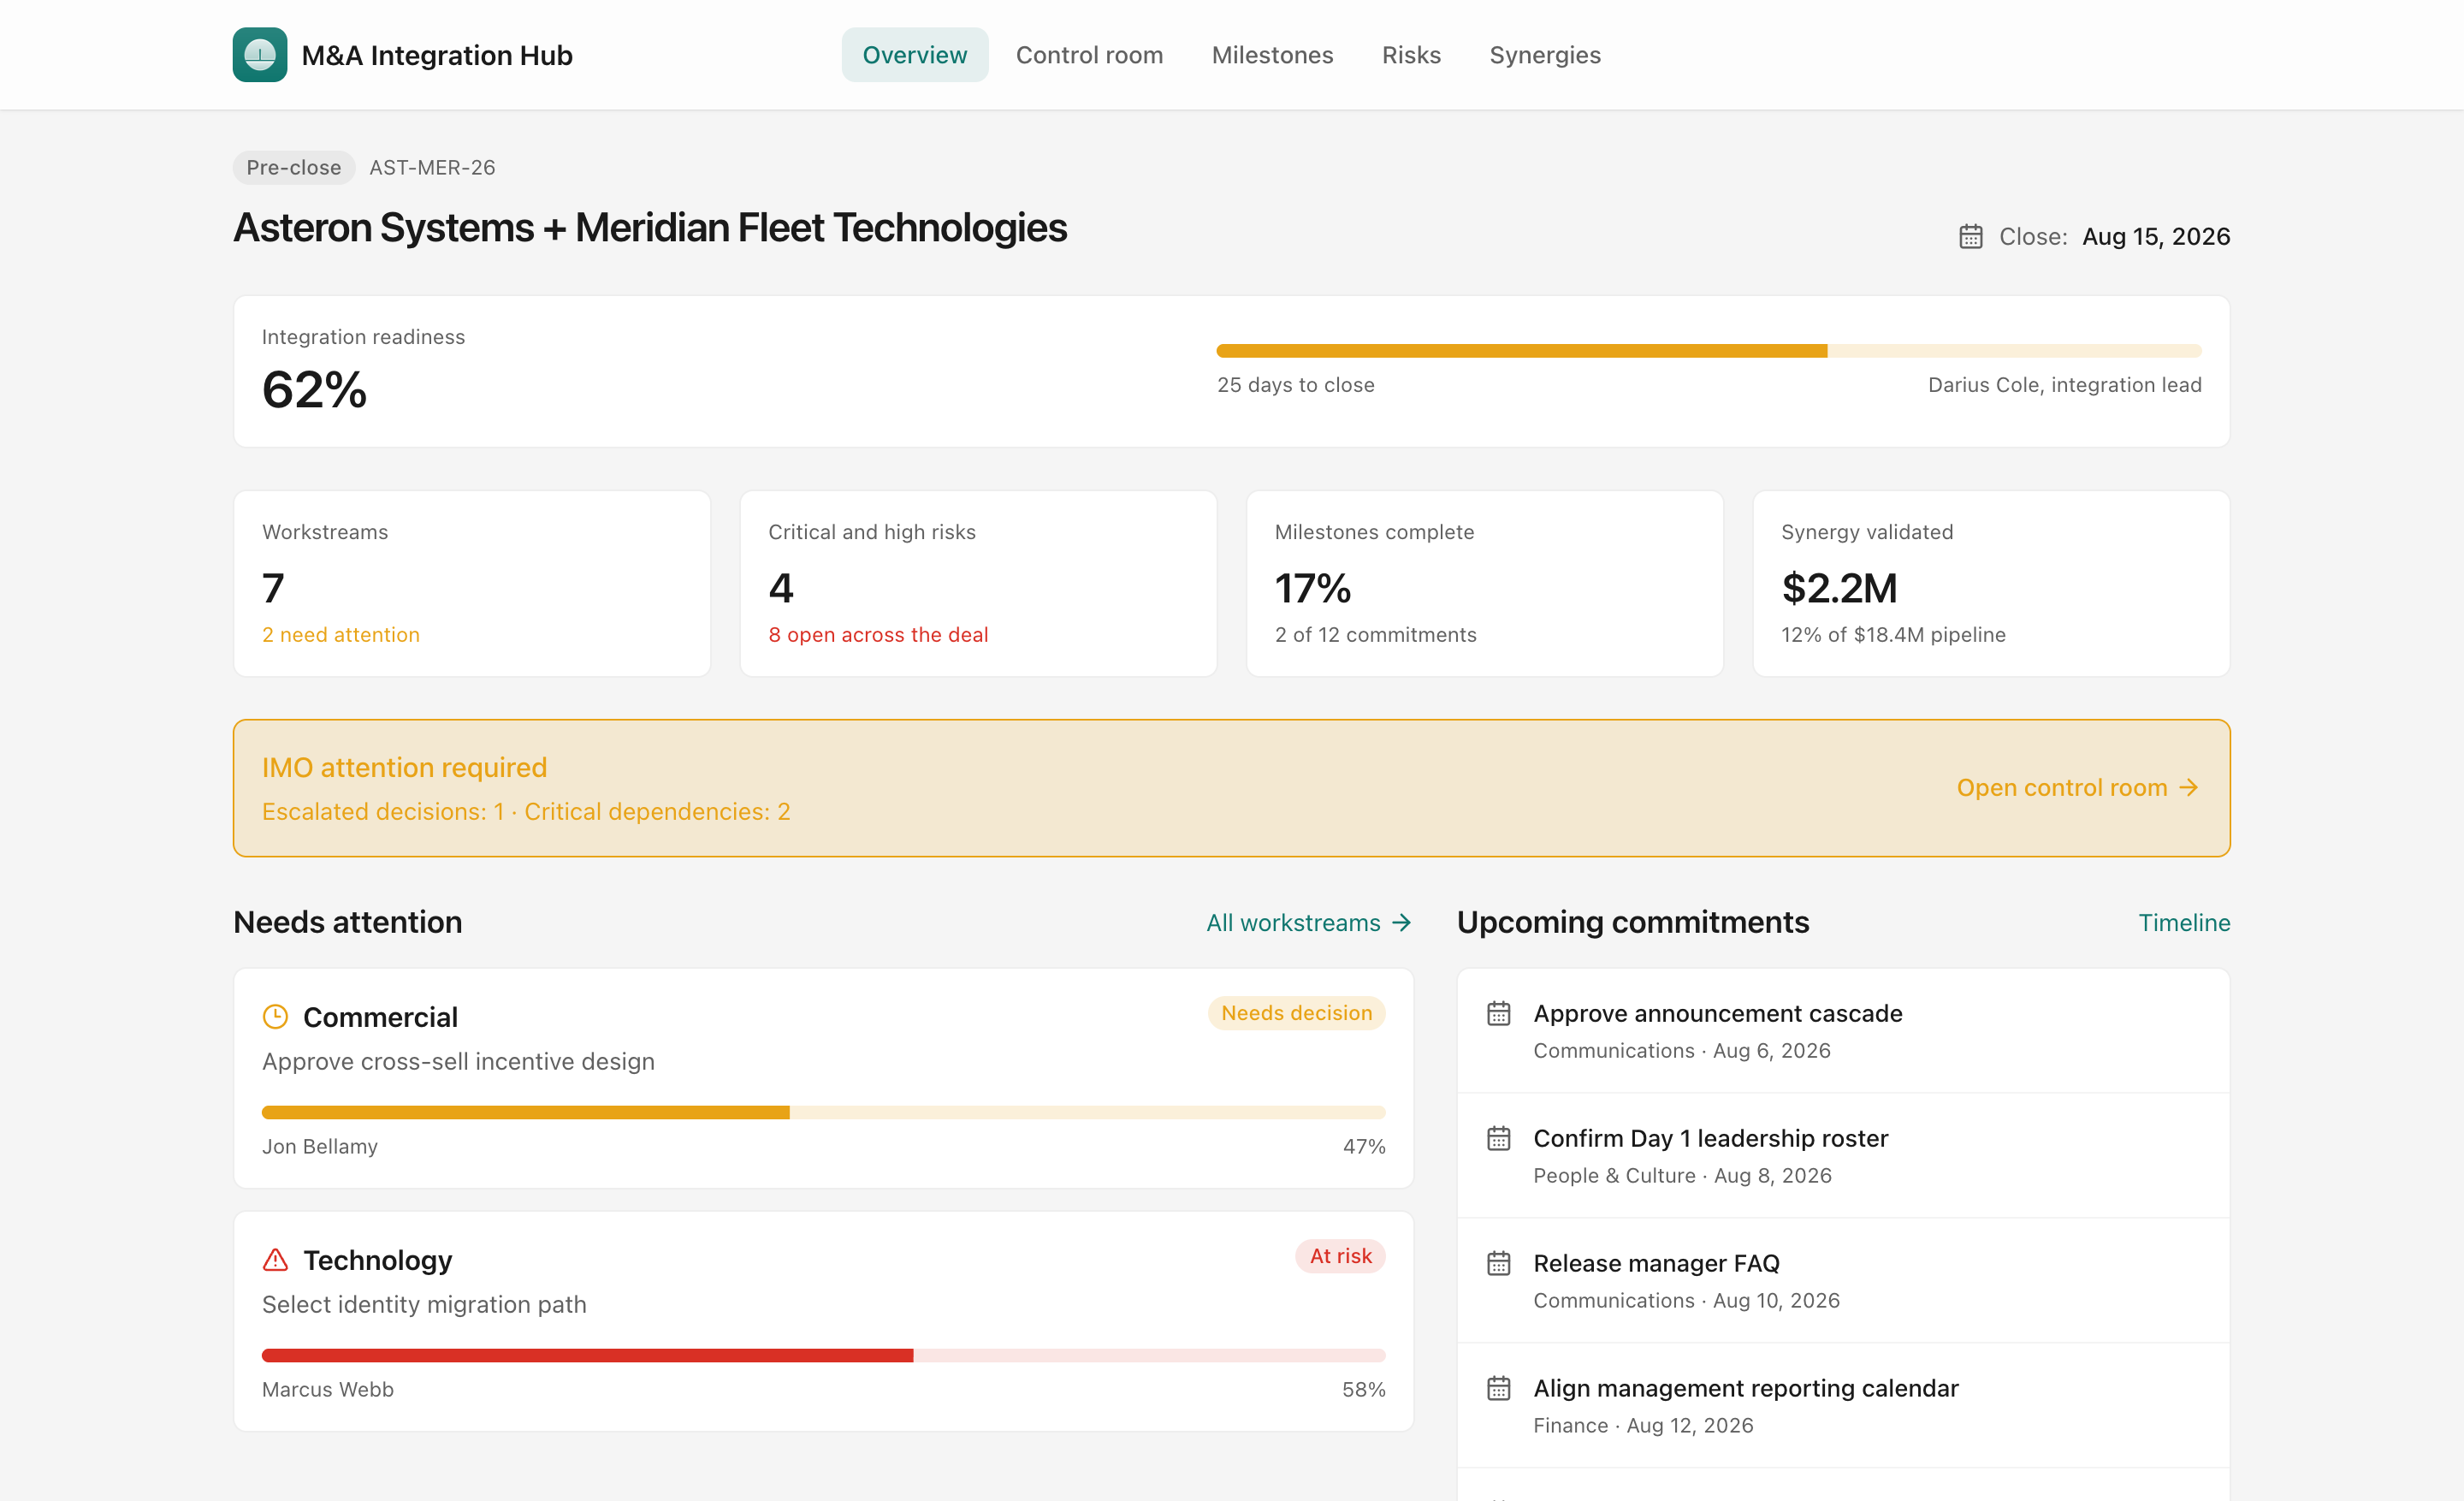Click the Asteron Systems + Meridian Fleet heading
The height and width of the screenshot is (1501, 2464).
tap(650, 228)
